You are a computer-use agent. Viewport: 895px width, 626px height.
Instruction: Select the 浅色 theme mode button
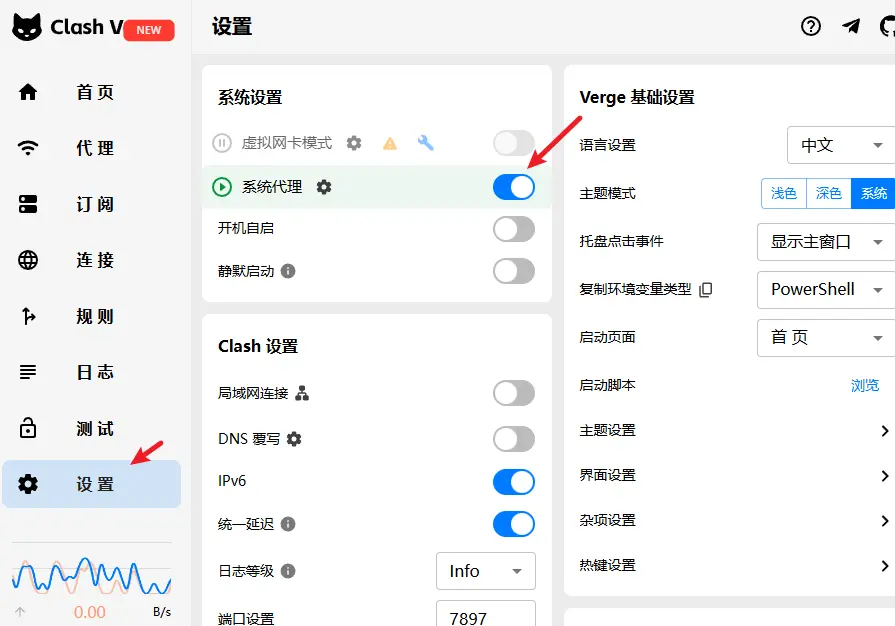point(784,193)
